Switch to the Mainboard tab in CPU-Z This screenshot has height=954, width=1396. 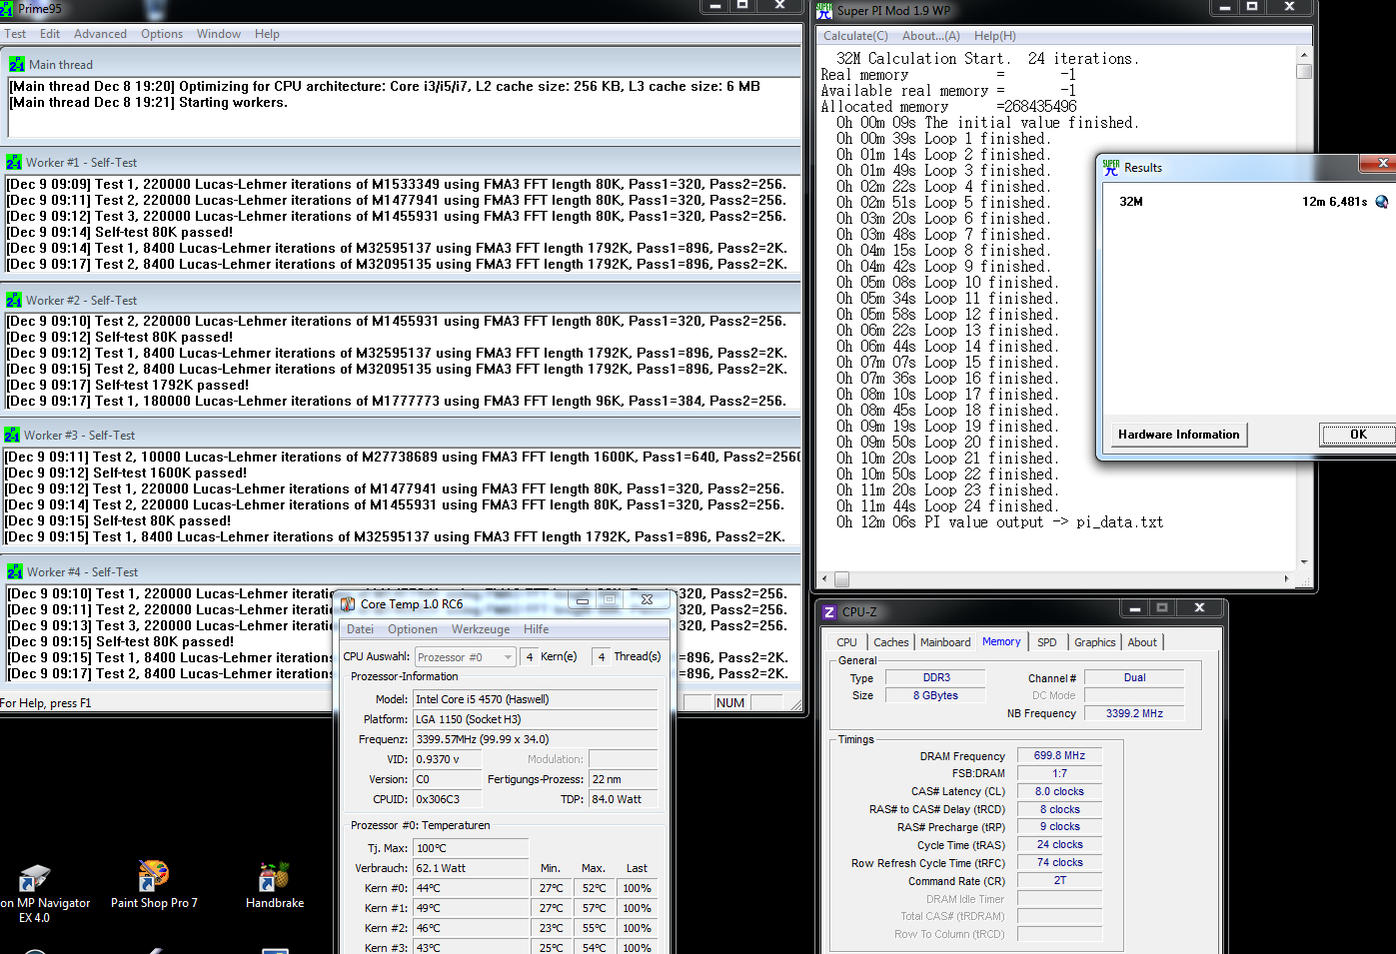(x=945, y=643)
